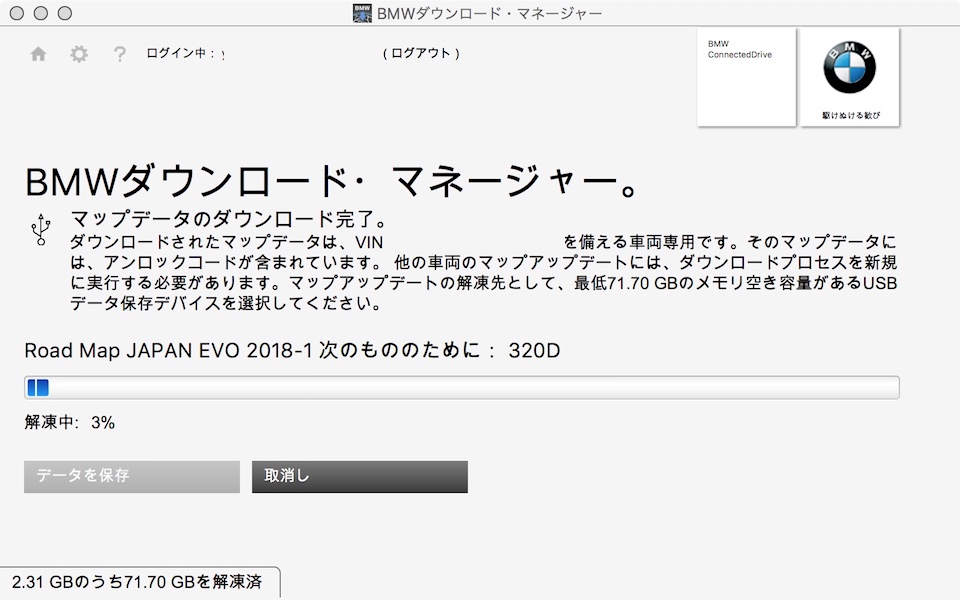Click the ログイン中 label
The width and height of the screenshot is (960, 600).
(181, 53)
